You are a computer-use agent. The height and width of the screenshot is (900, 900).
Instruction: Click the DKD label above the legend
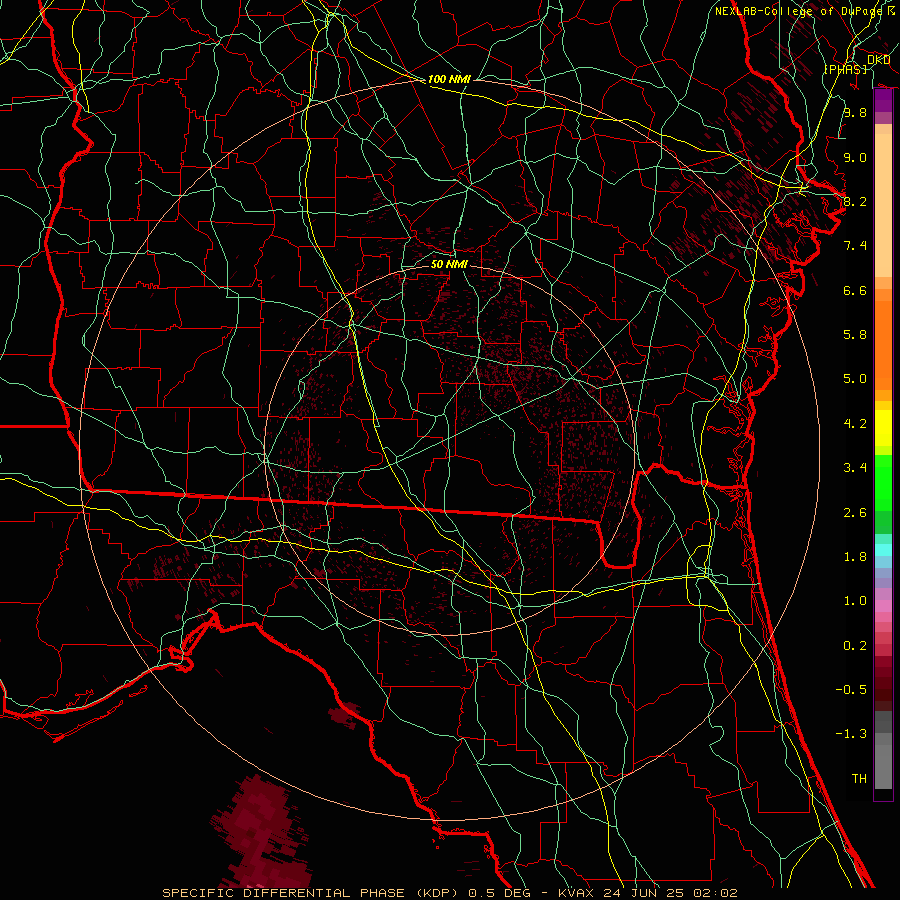[x=878, y=60]
